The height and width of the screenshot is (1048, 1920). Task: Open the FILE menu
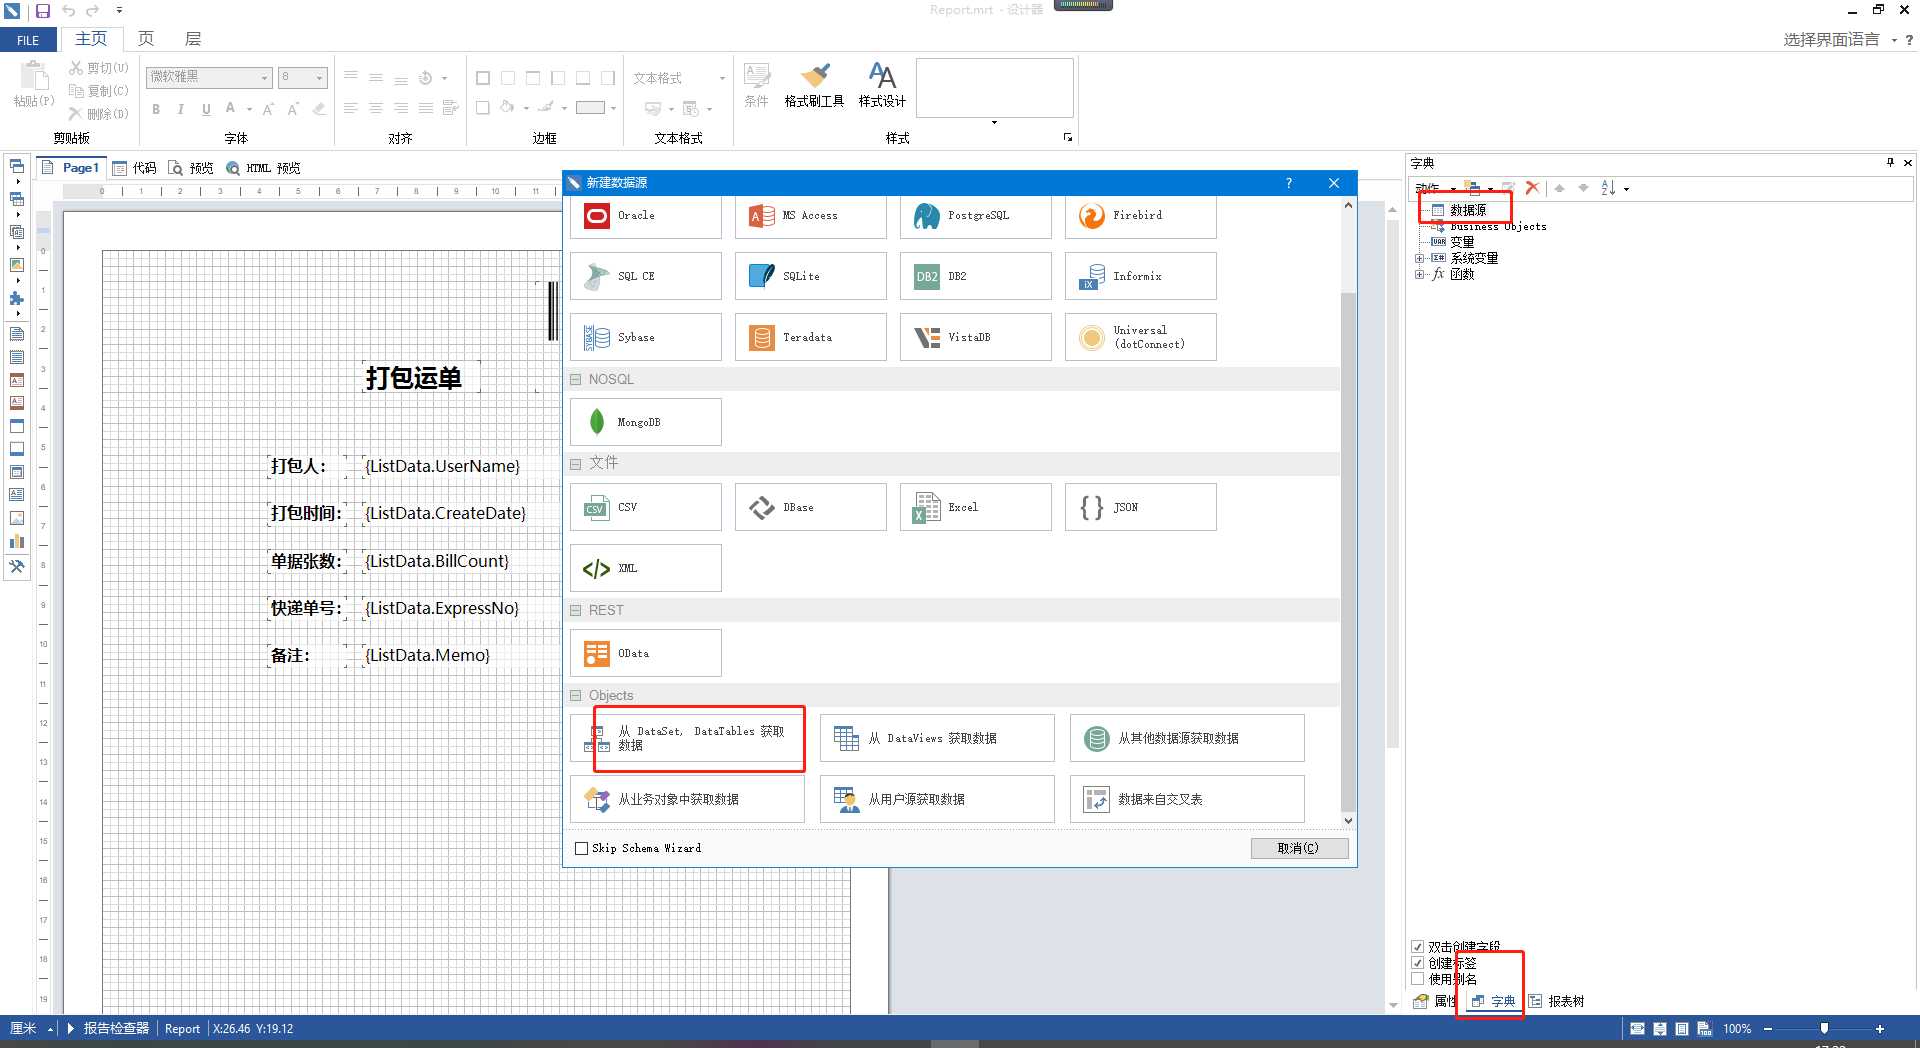(x=28, y=40)
